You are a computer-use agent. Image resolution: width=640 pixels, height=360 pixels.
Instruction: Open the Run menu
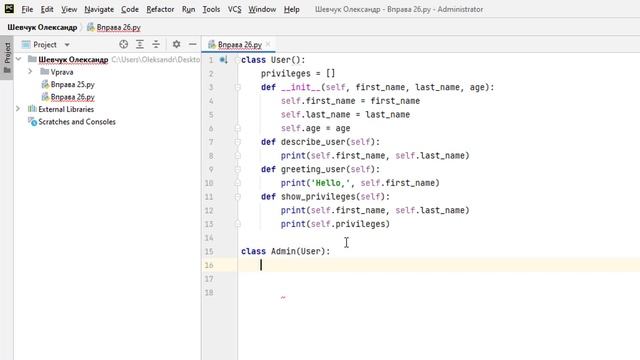click(188, 9)
